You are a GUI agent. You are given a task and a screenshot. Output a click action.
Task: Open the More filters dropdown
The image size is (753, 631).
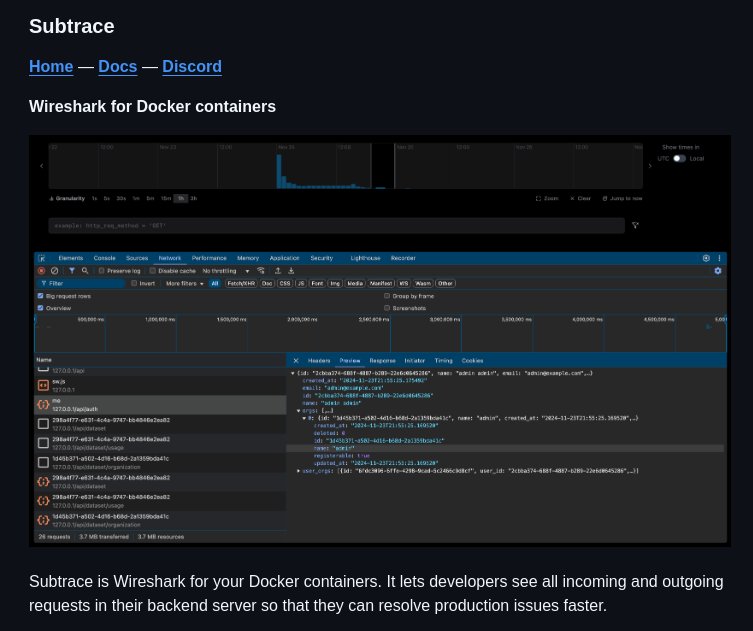(185, 283)
